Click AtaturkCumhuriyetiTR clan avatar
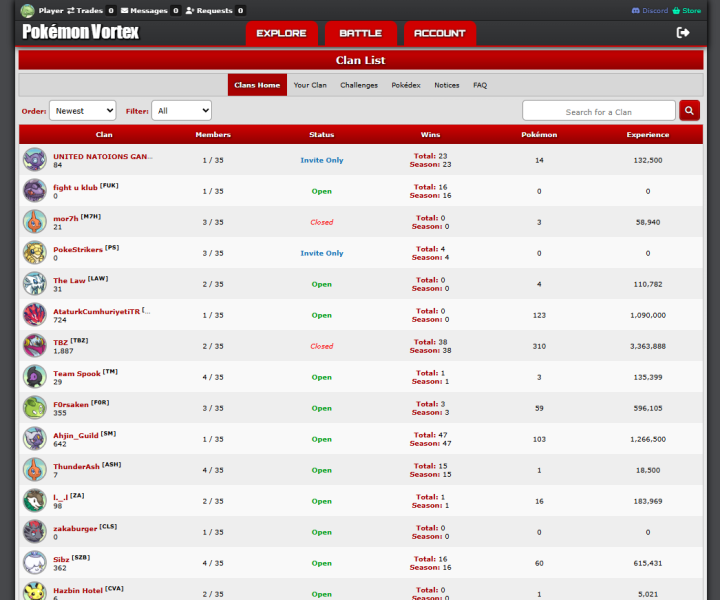The image size is (720, 600). click(35, 314)
